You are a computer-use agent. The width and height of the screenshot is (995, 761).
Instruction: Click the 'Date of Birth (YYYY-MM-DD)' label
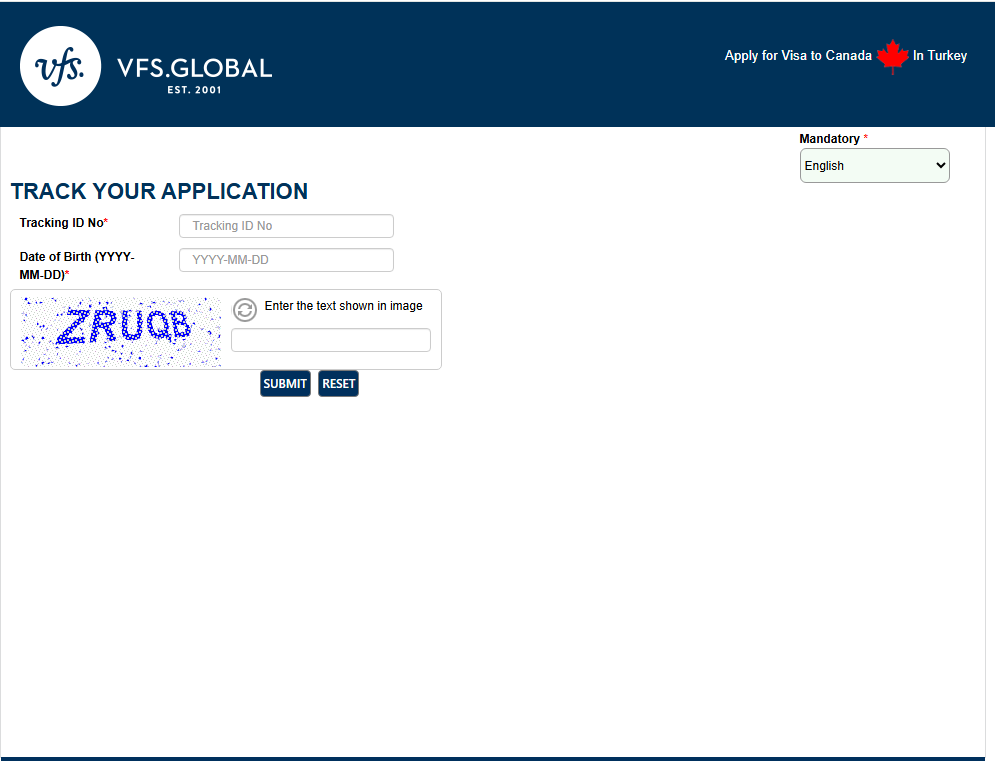77,266
